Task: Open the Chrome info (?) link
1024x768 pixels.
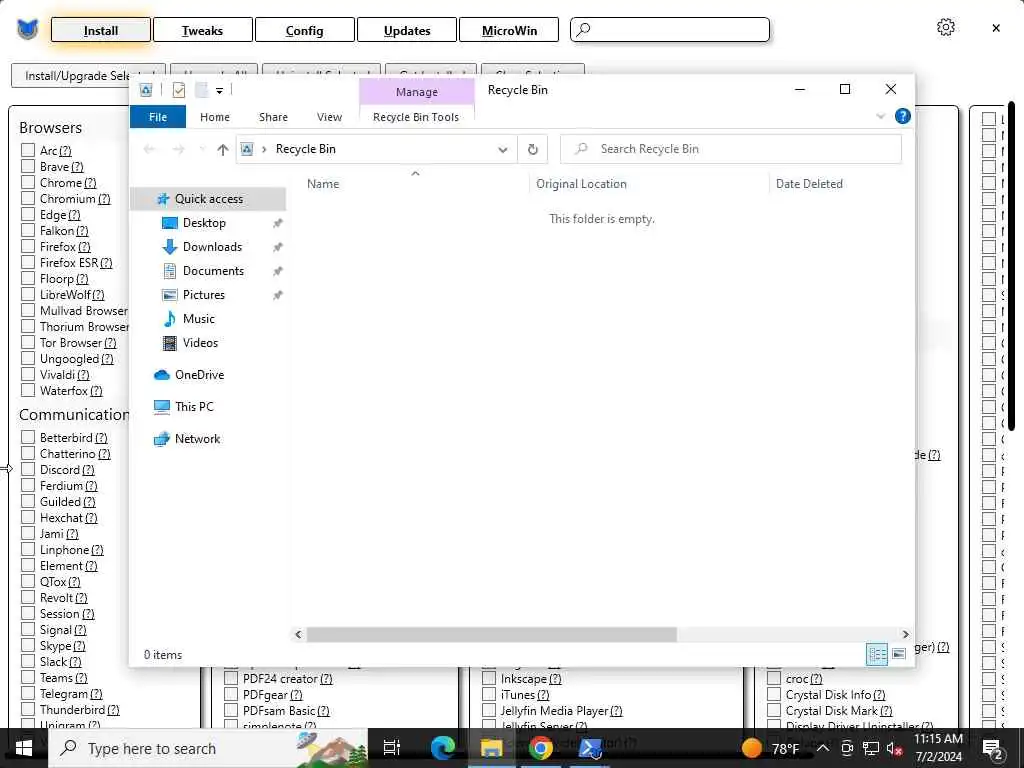Action: click(x=90, y=183)
